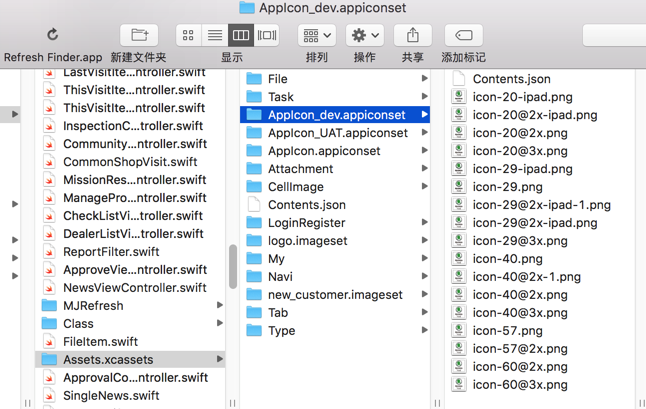Open the 操作 gear action menu

coord(365,35)
